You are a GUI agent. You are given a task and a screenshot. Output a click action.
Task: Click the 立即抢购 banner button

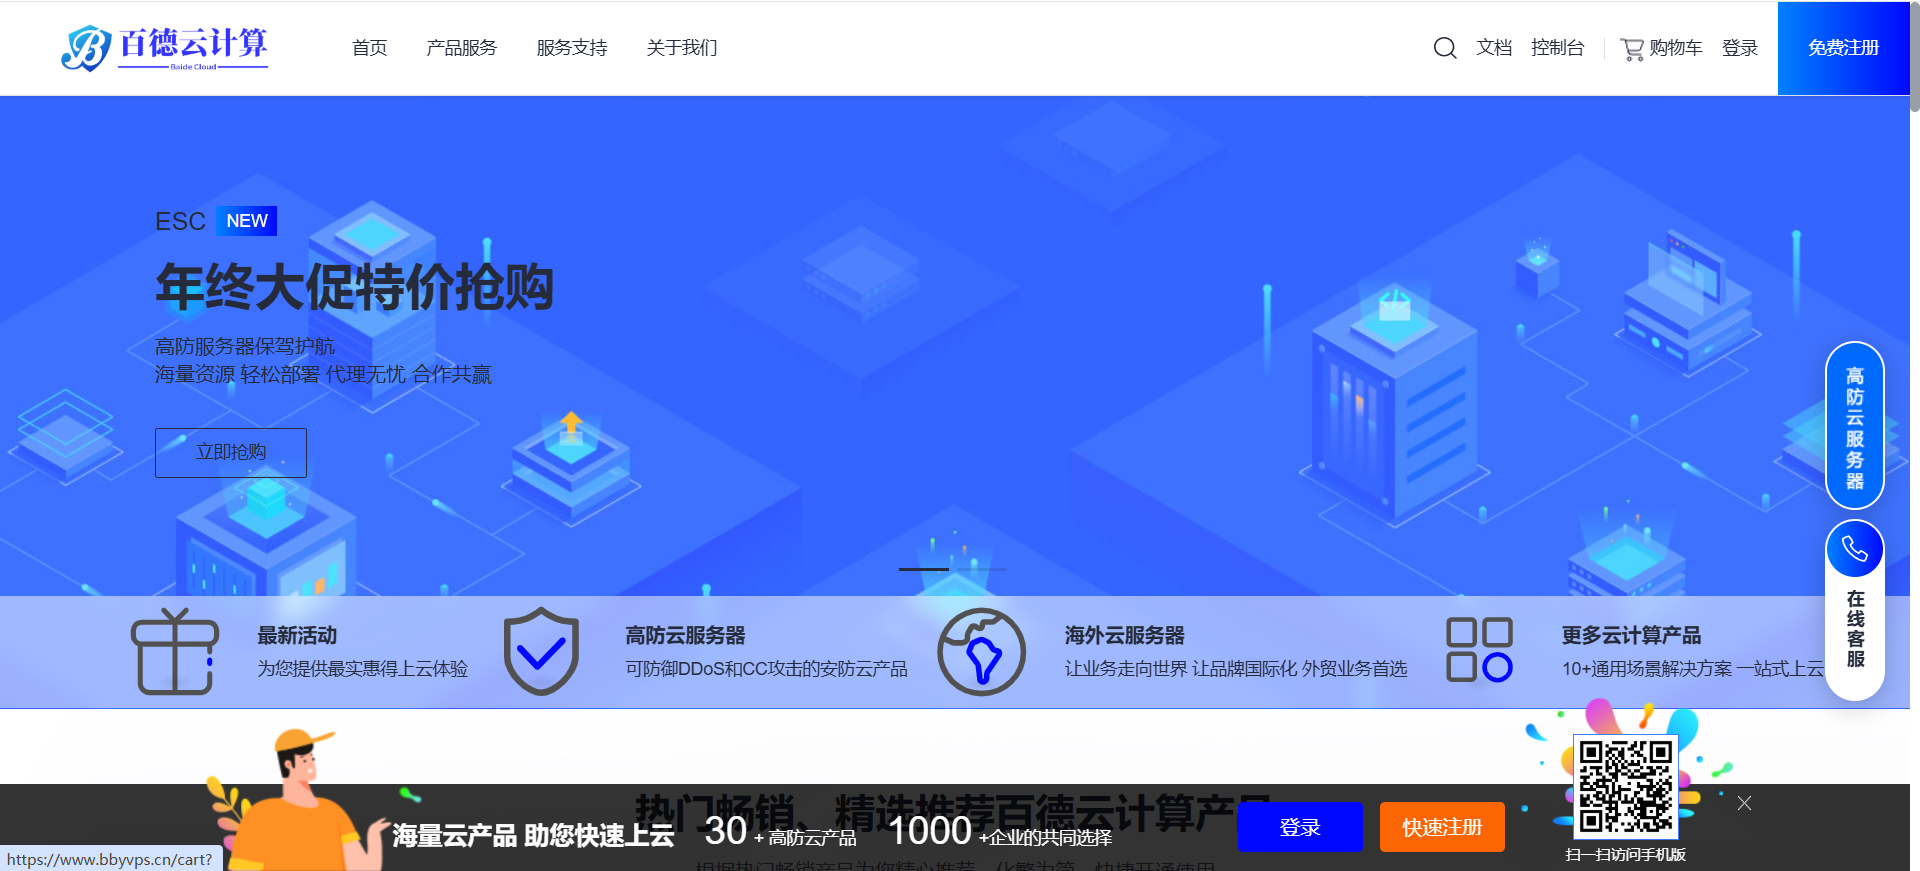click(x=231, y=452)
